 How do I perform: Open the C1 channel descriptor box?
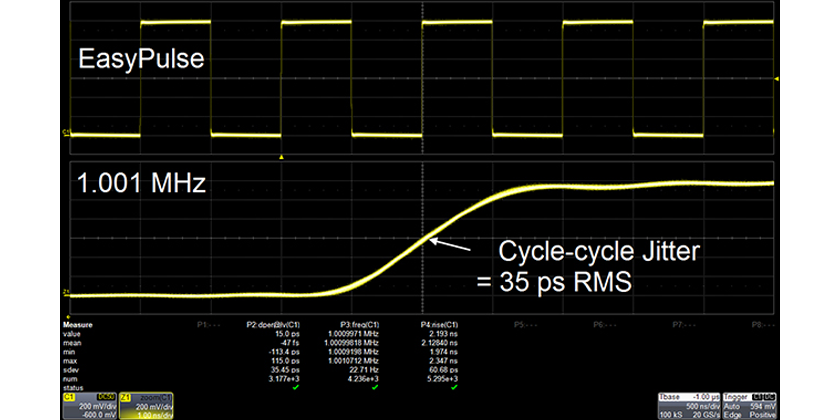click(89, 402)
